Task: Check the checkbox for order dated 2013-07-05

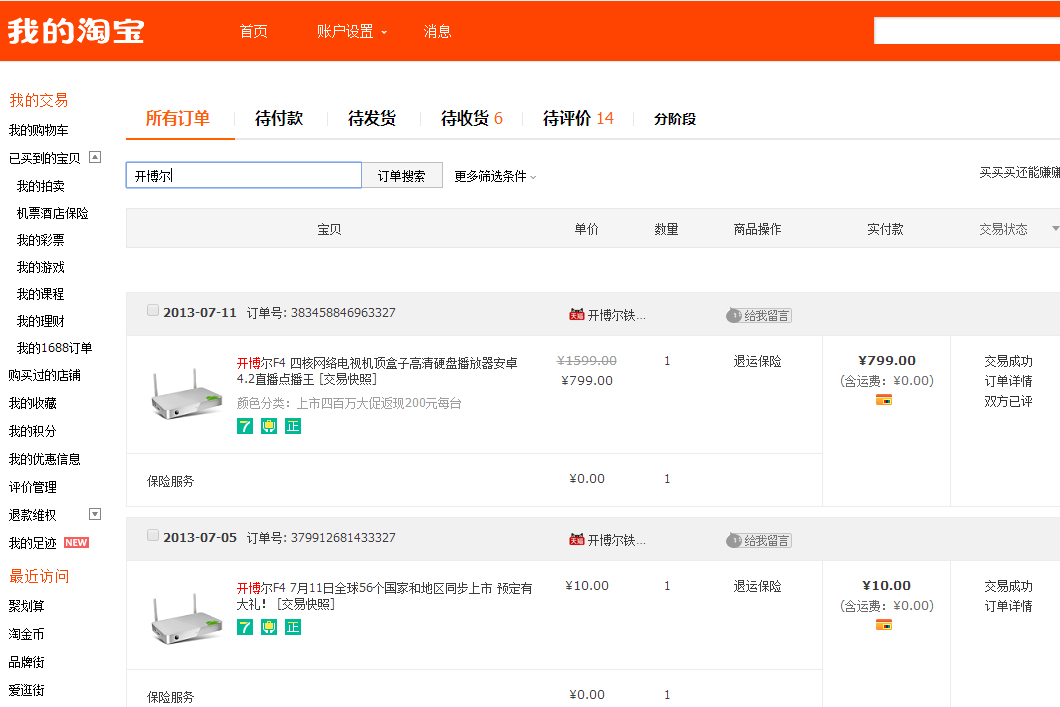Action: 153,536
